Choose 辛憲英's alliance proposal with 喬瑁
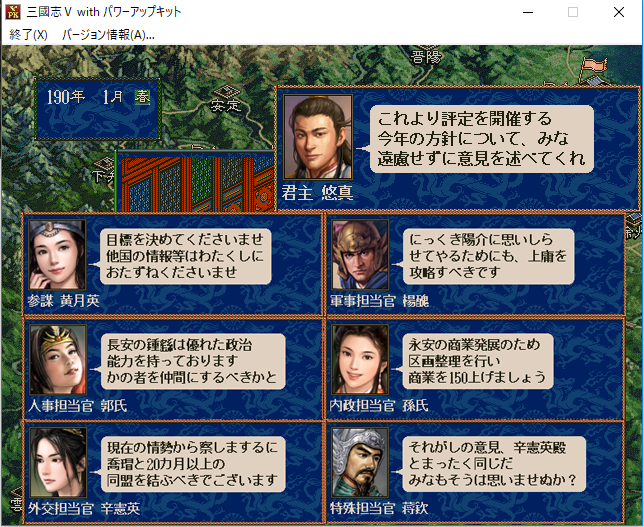Image resolution: width=644 pixels, height=527 pixels. 193,464
